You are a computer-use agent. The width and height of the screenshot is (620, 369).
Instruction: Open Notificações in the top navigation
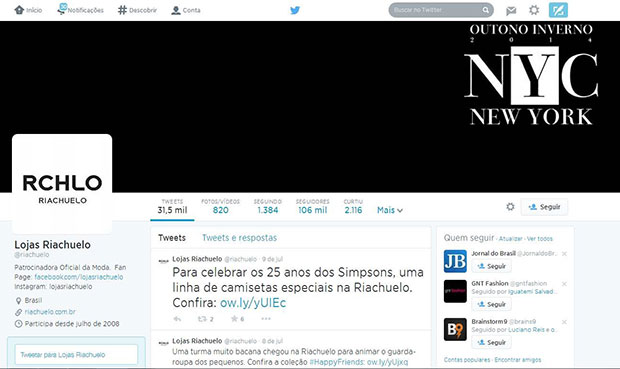tap(81, 9)
